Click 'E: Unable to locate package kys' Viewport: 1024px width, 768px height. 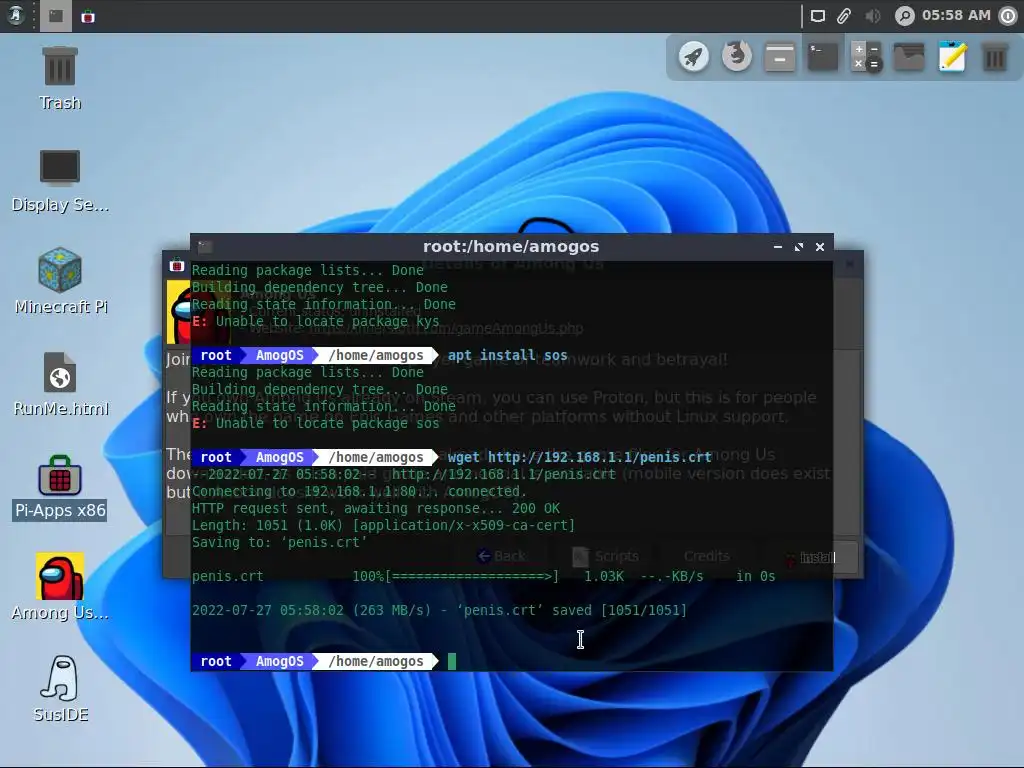pos(315,321)
